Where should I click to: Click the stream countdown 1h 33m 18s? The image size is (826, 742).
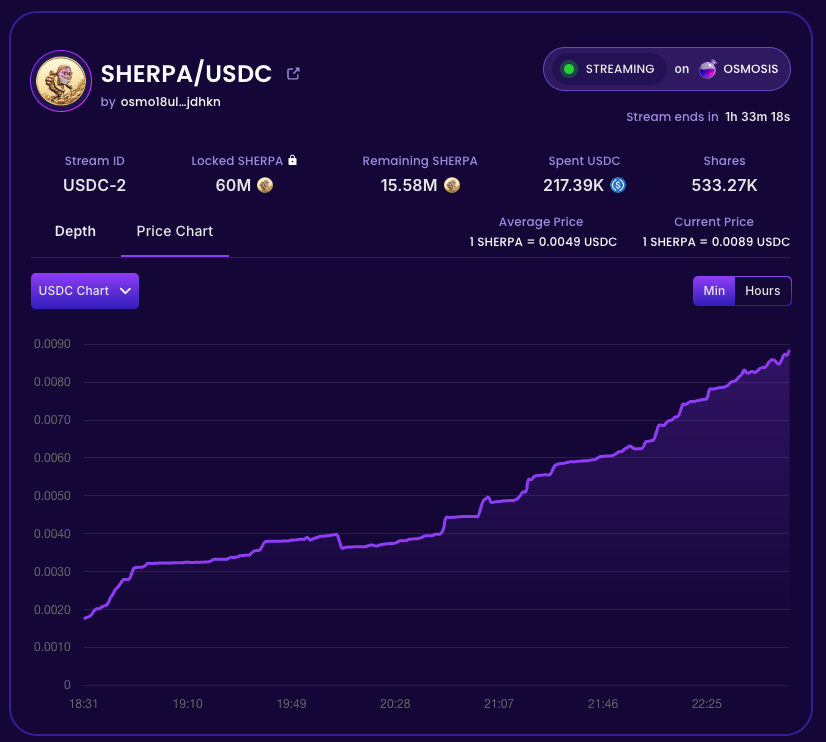(758, 117)
